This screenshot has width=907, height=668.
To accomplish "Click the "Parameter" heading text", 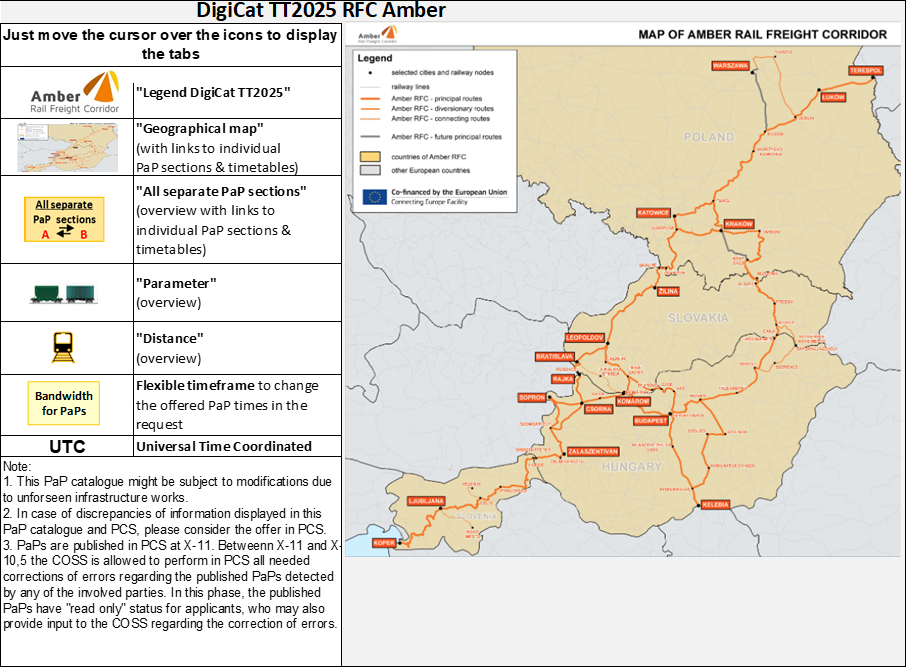I will coord(176,283).
